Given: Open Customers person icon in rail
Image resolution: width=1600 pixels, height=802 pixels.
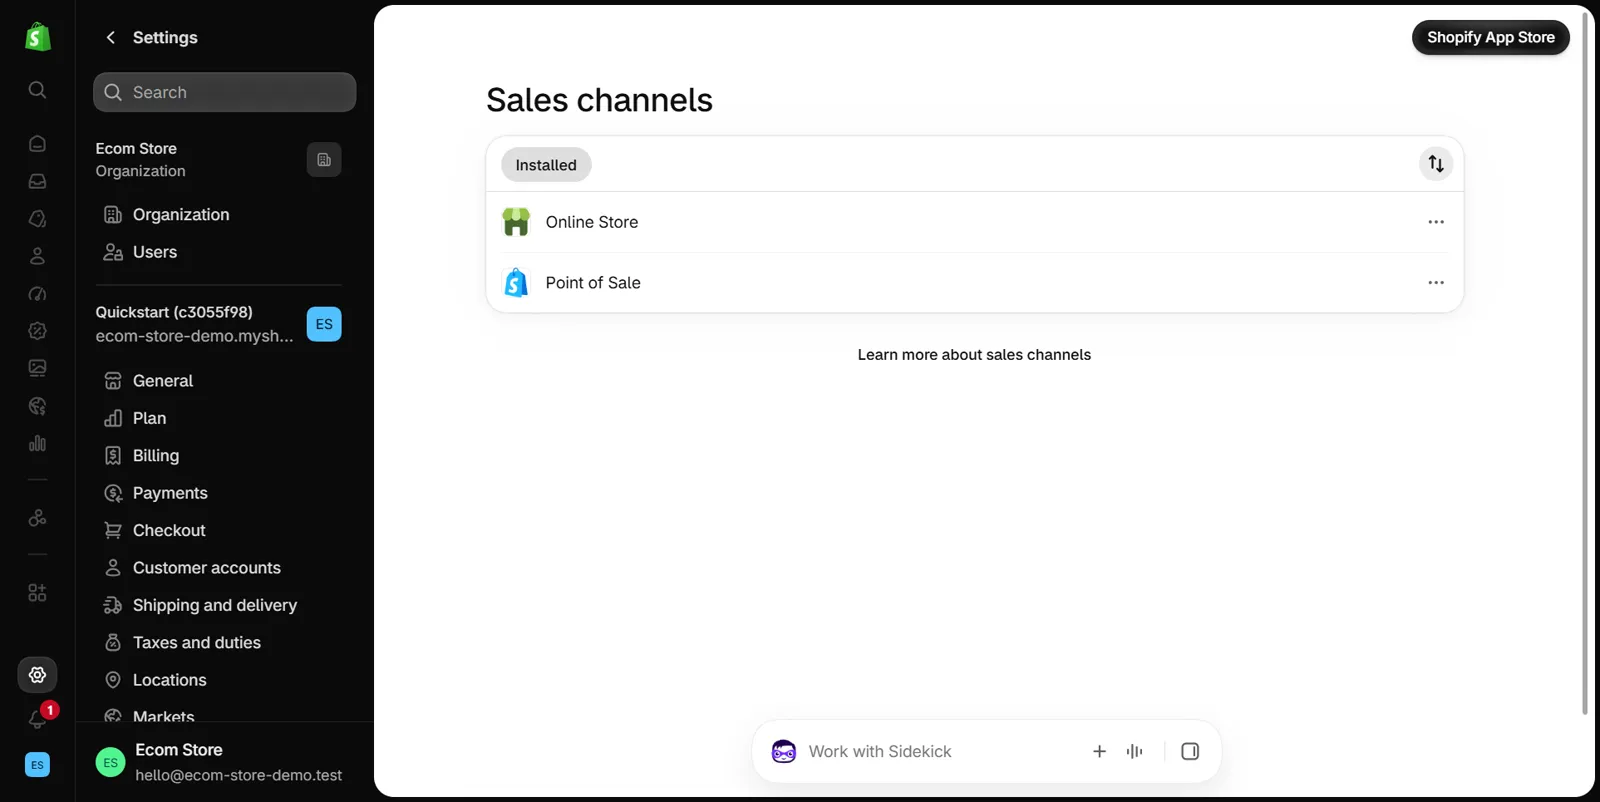Looking at the screenshot, I should (x=37, y=256).
